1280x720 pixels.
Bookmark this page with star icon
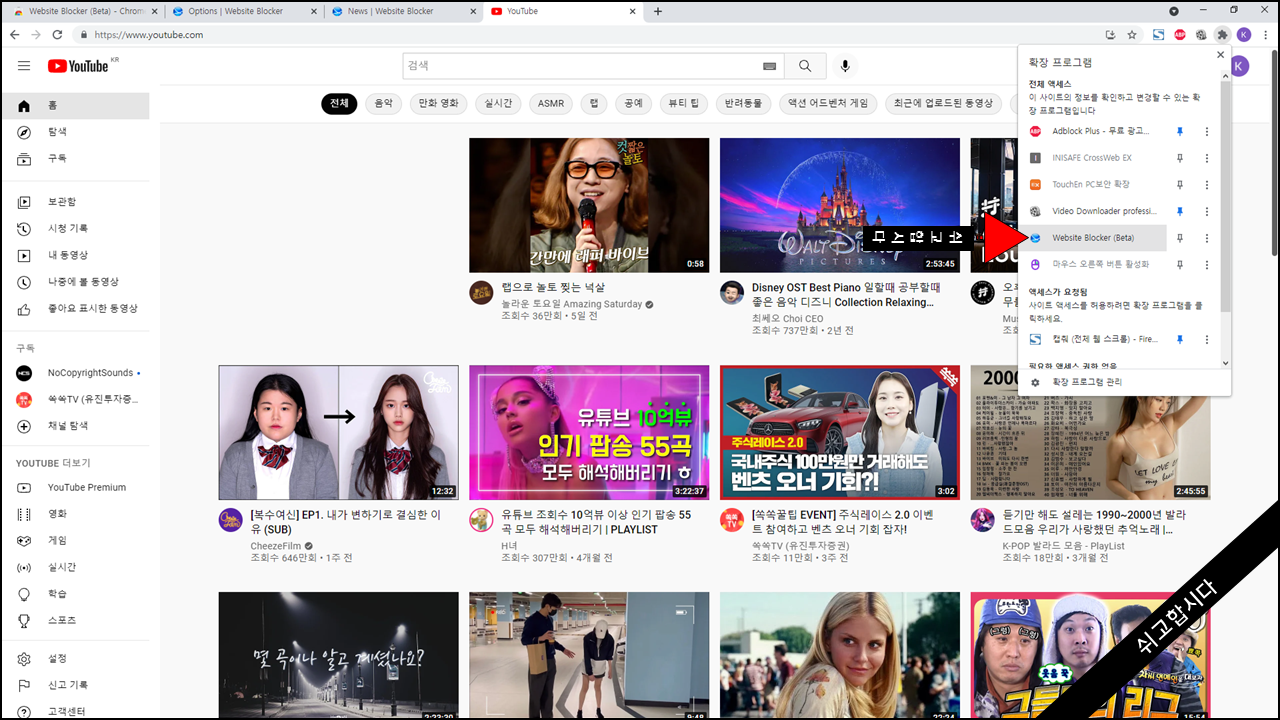click(1132, 35)
